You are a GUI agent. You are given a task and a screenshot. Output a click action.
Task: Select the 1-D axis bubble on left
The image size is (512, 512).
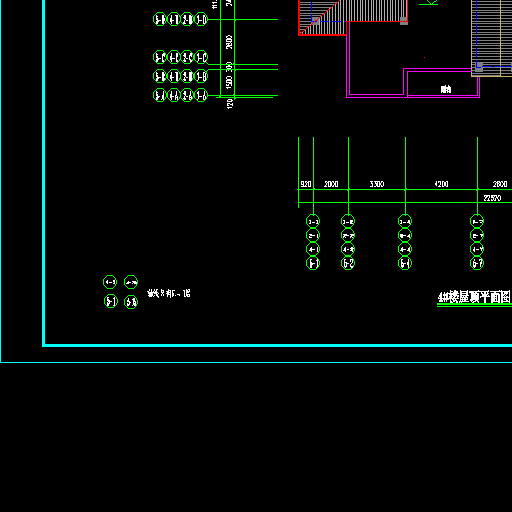[x=201, y=19]
